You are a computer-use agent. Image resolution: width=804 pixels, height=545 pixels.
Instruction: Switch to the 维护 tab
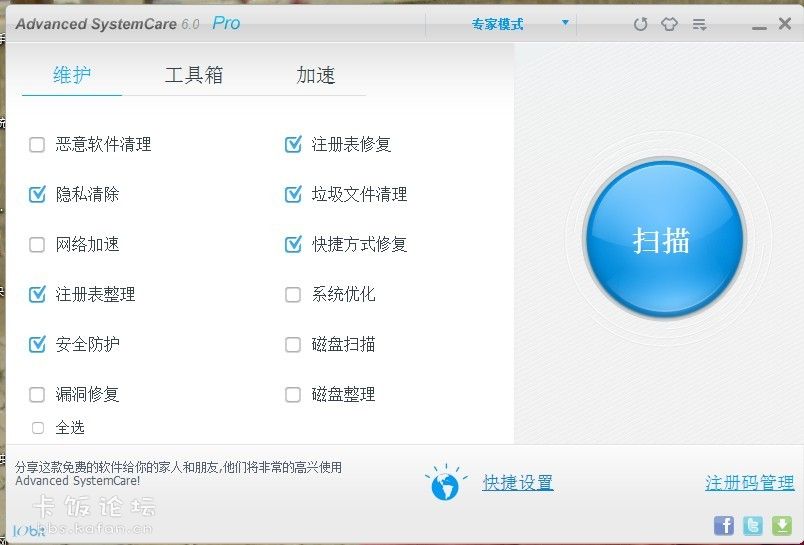point(72,75)
